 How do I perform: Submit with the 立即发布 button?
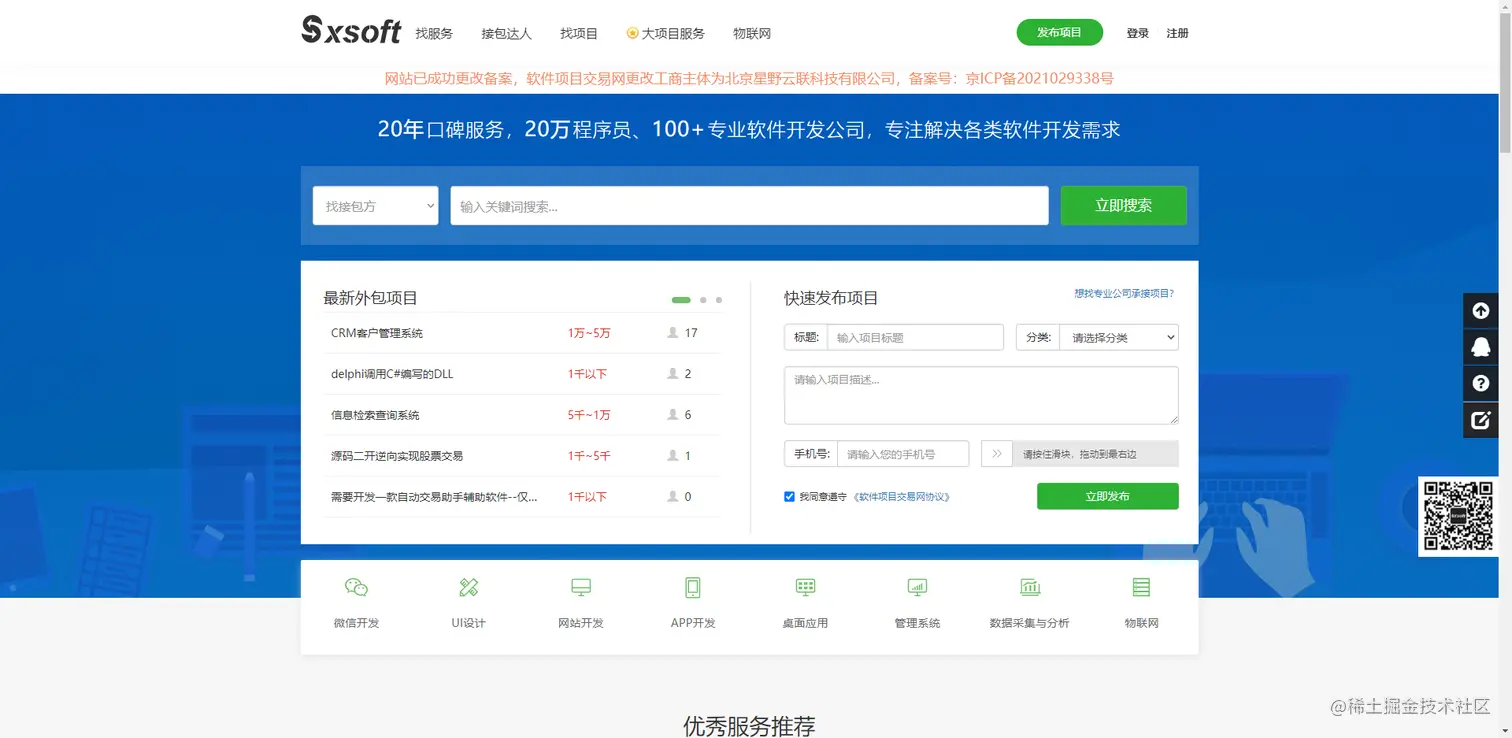click(x=1108, y=496)
